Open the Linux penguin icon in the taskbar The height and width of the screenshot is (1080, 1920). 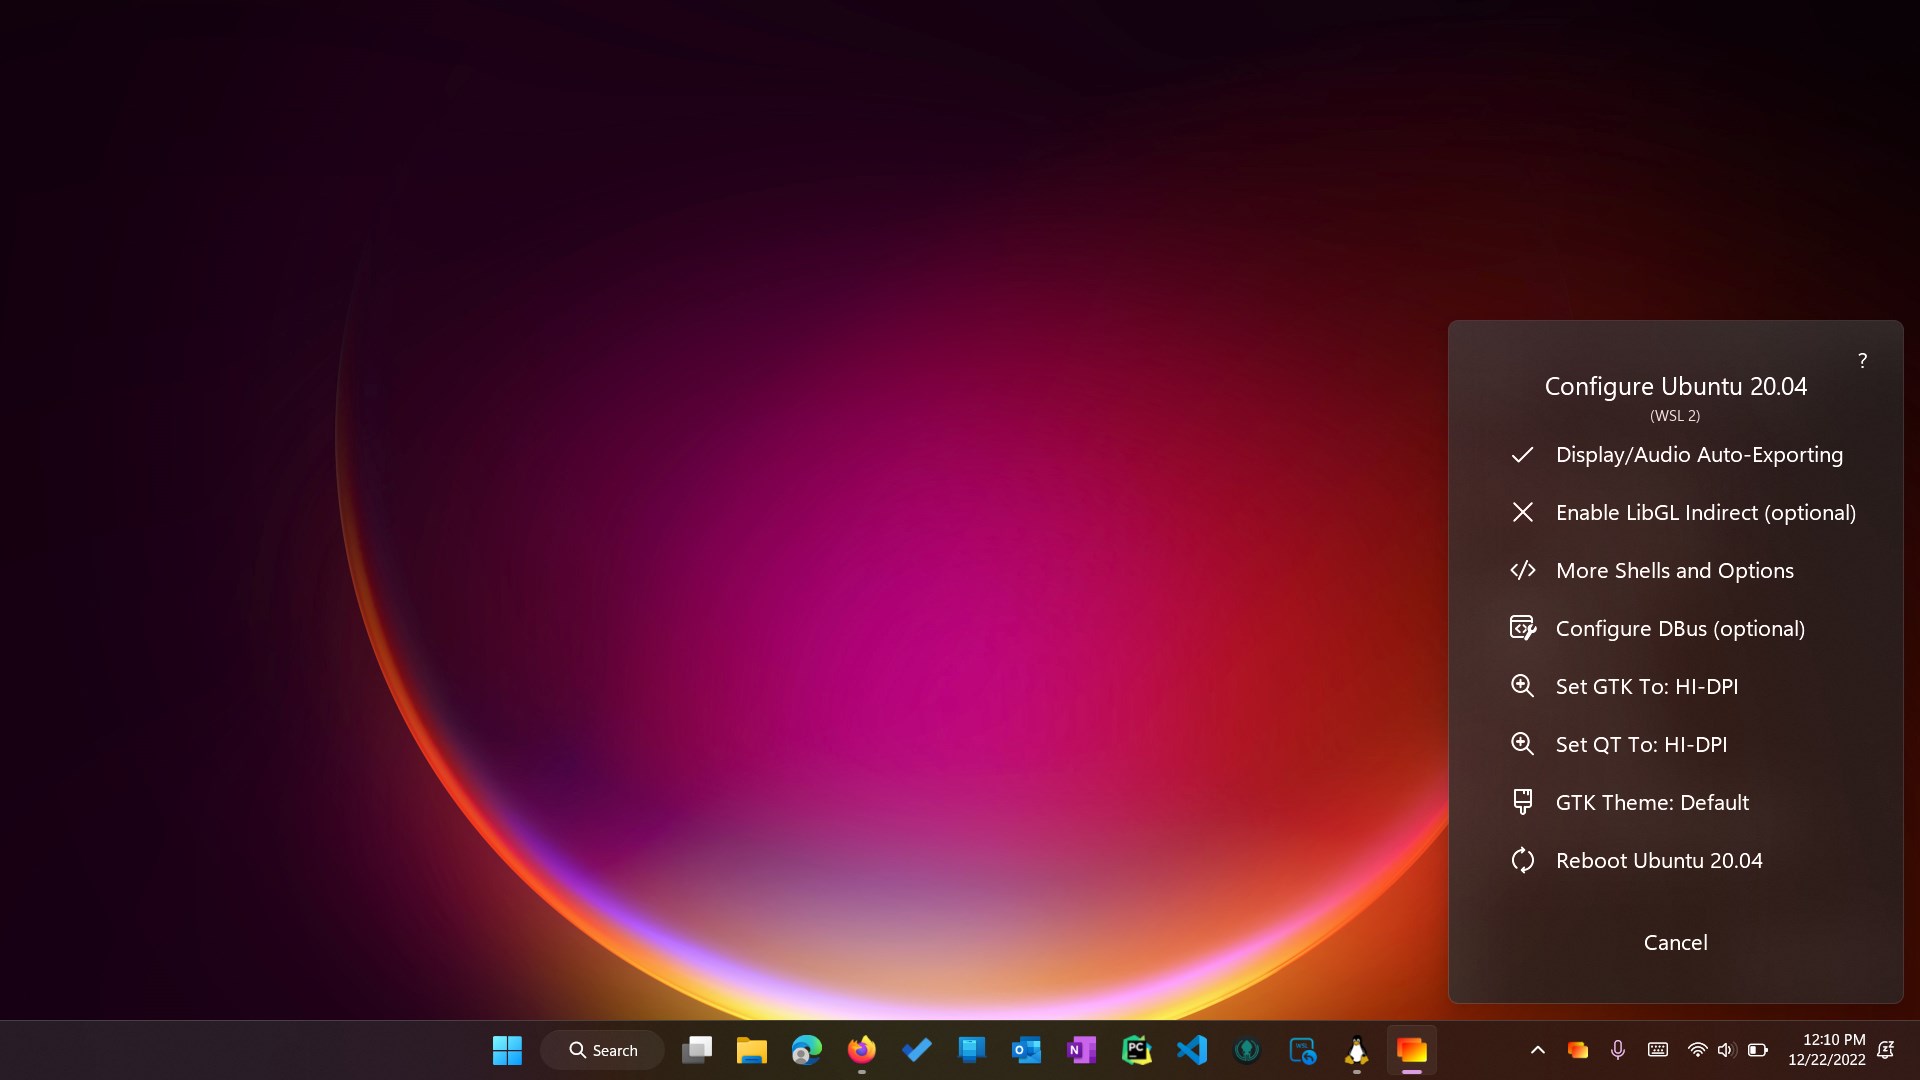pyautogui.click(x=1356, y=1050)
